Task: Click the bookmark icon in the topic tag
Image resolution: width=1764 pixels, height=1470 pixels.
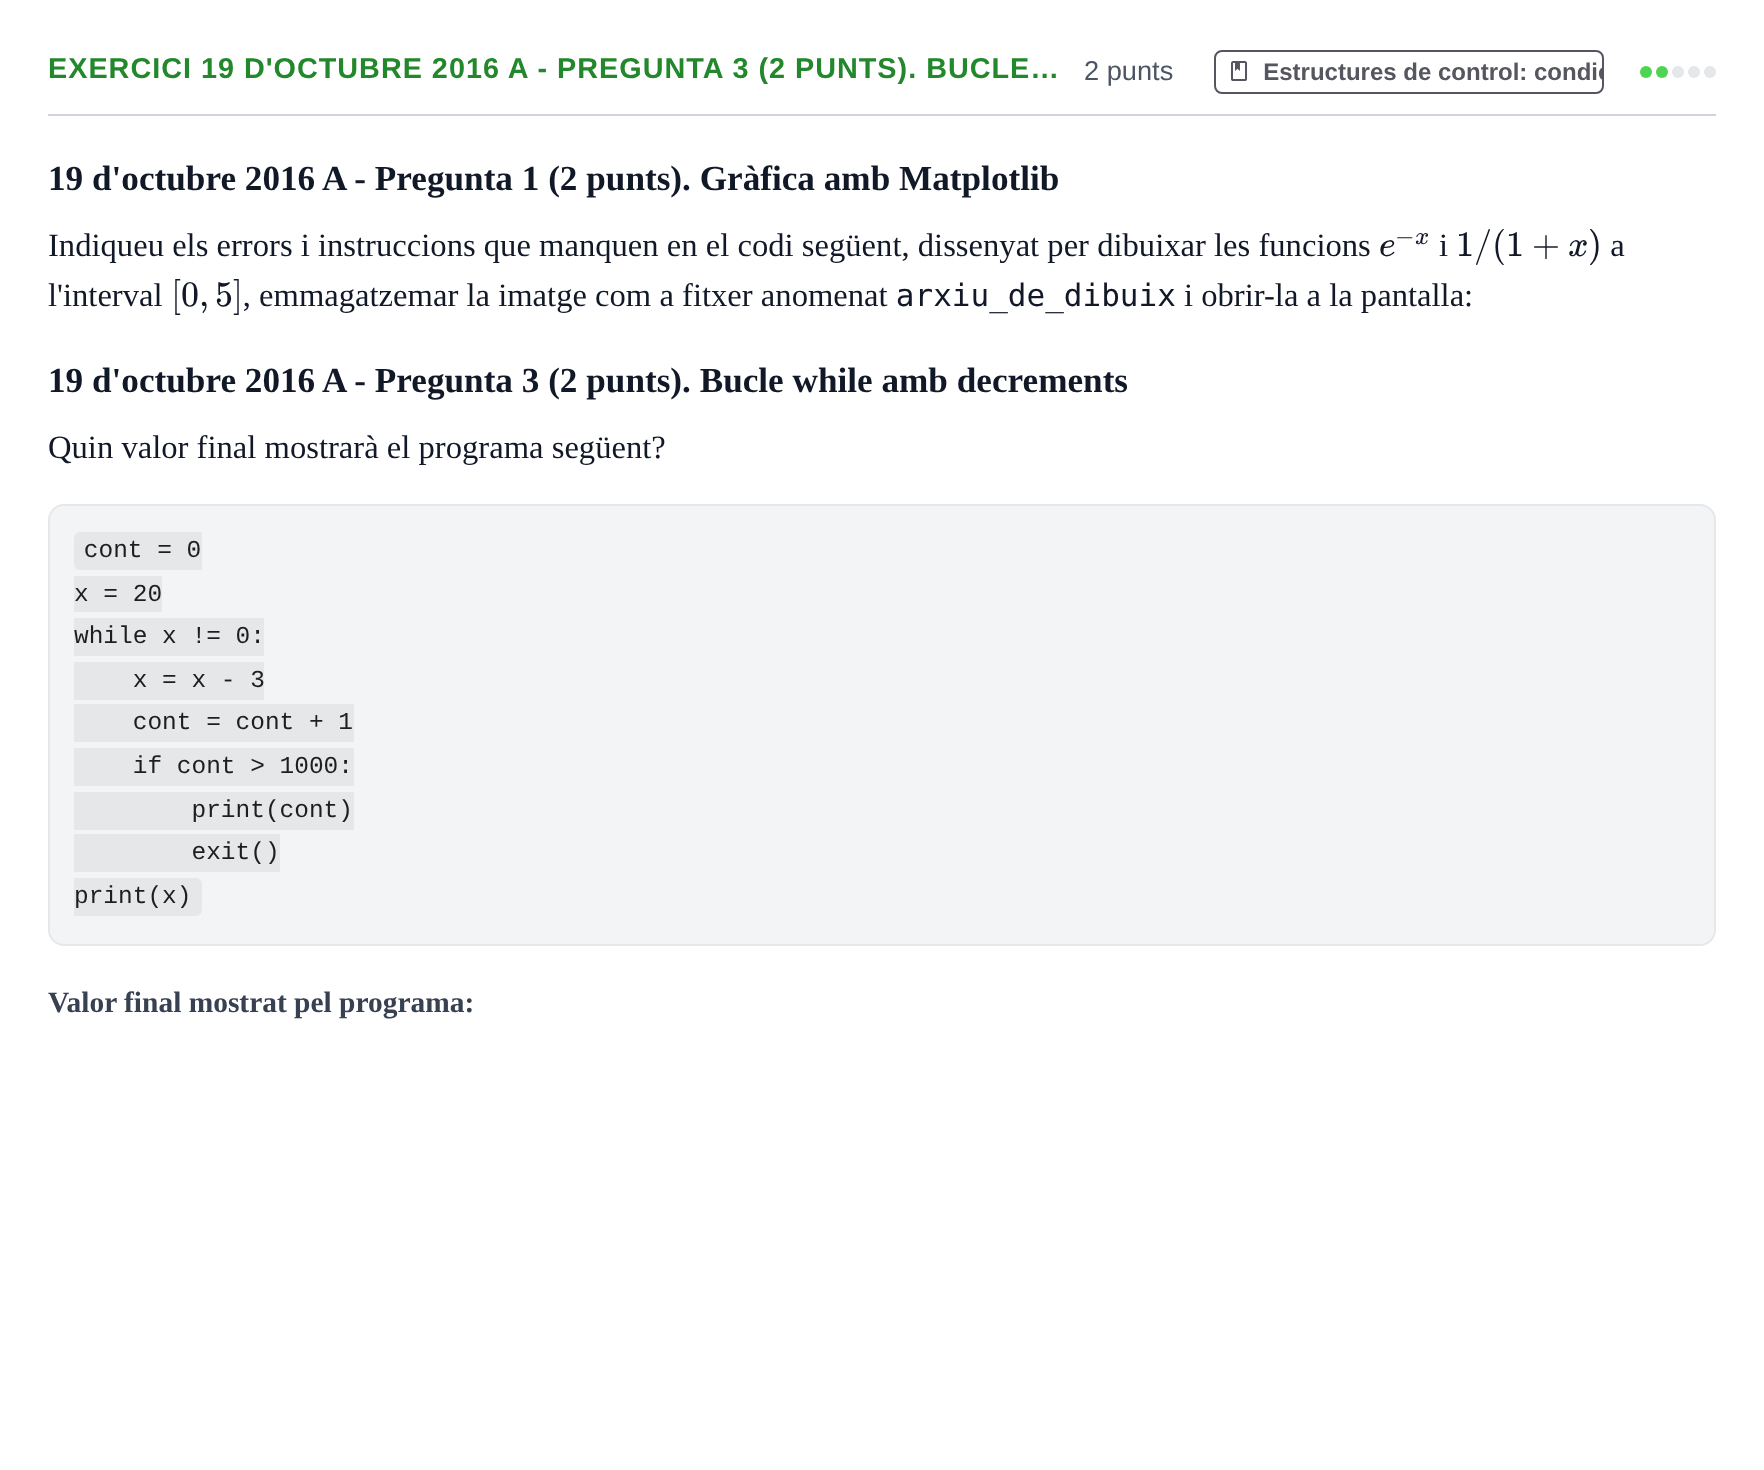Action: [1239, 71]
